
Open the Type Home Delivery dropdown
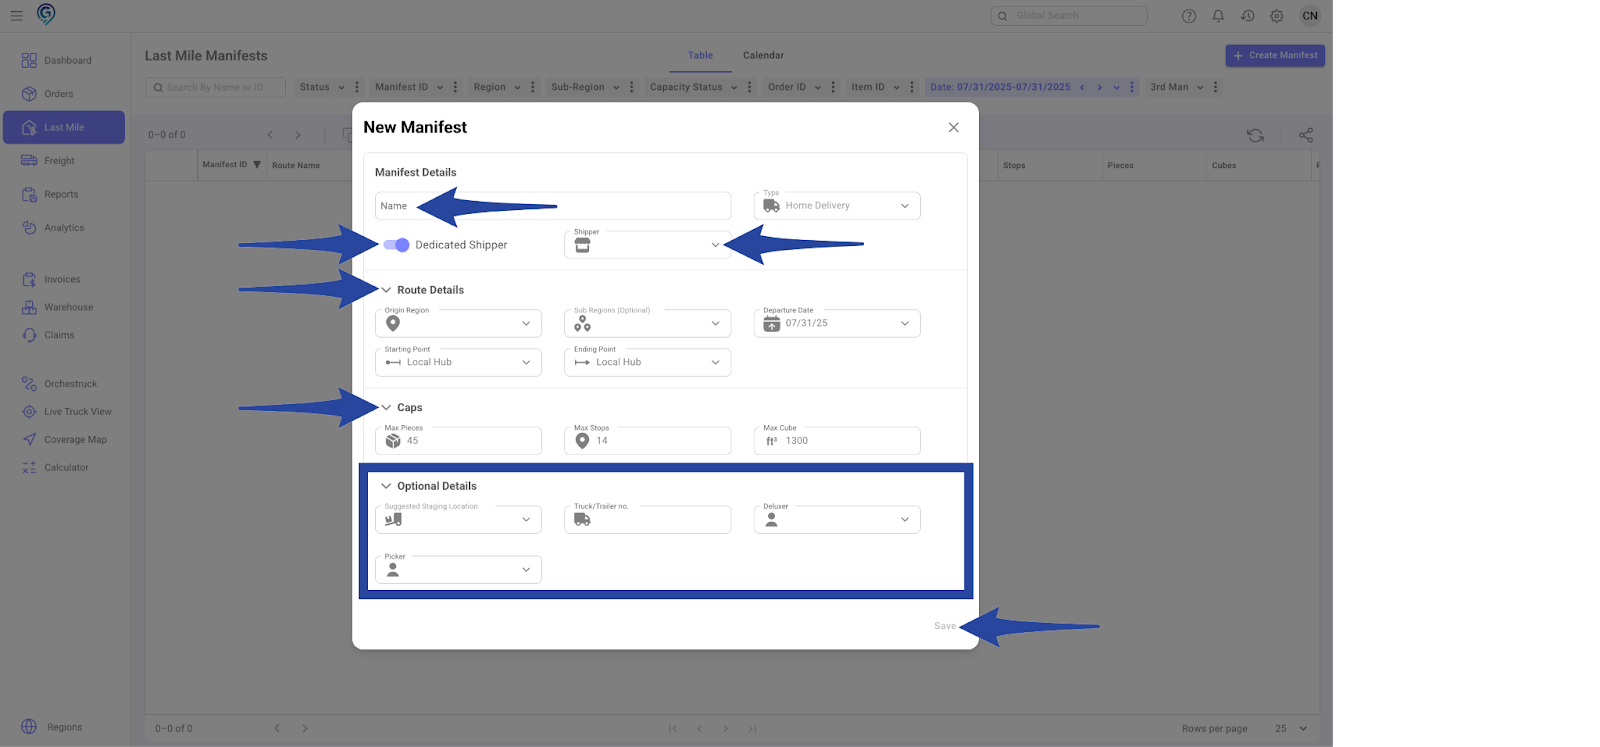[x=837, y=206]
